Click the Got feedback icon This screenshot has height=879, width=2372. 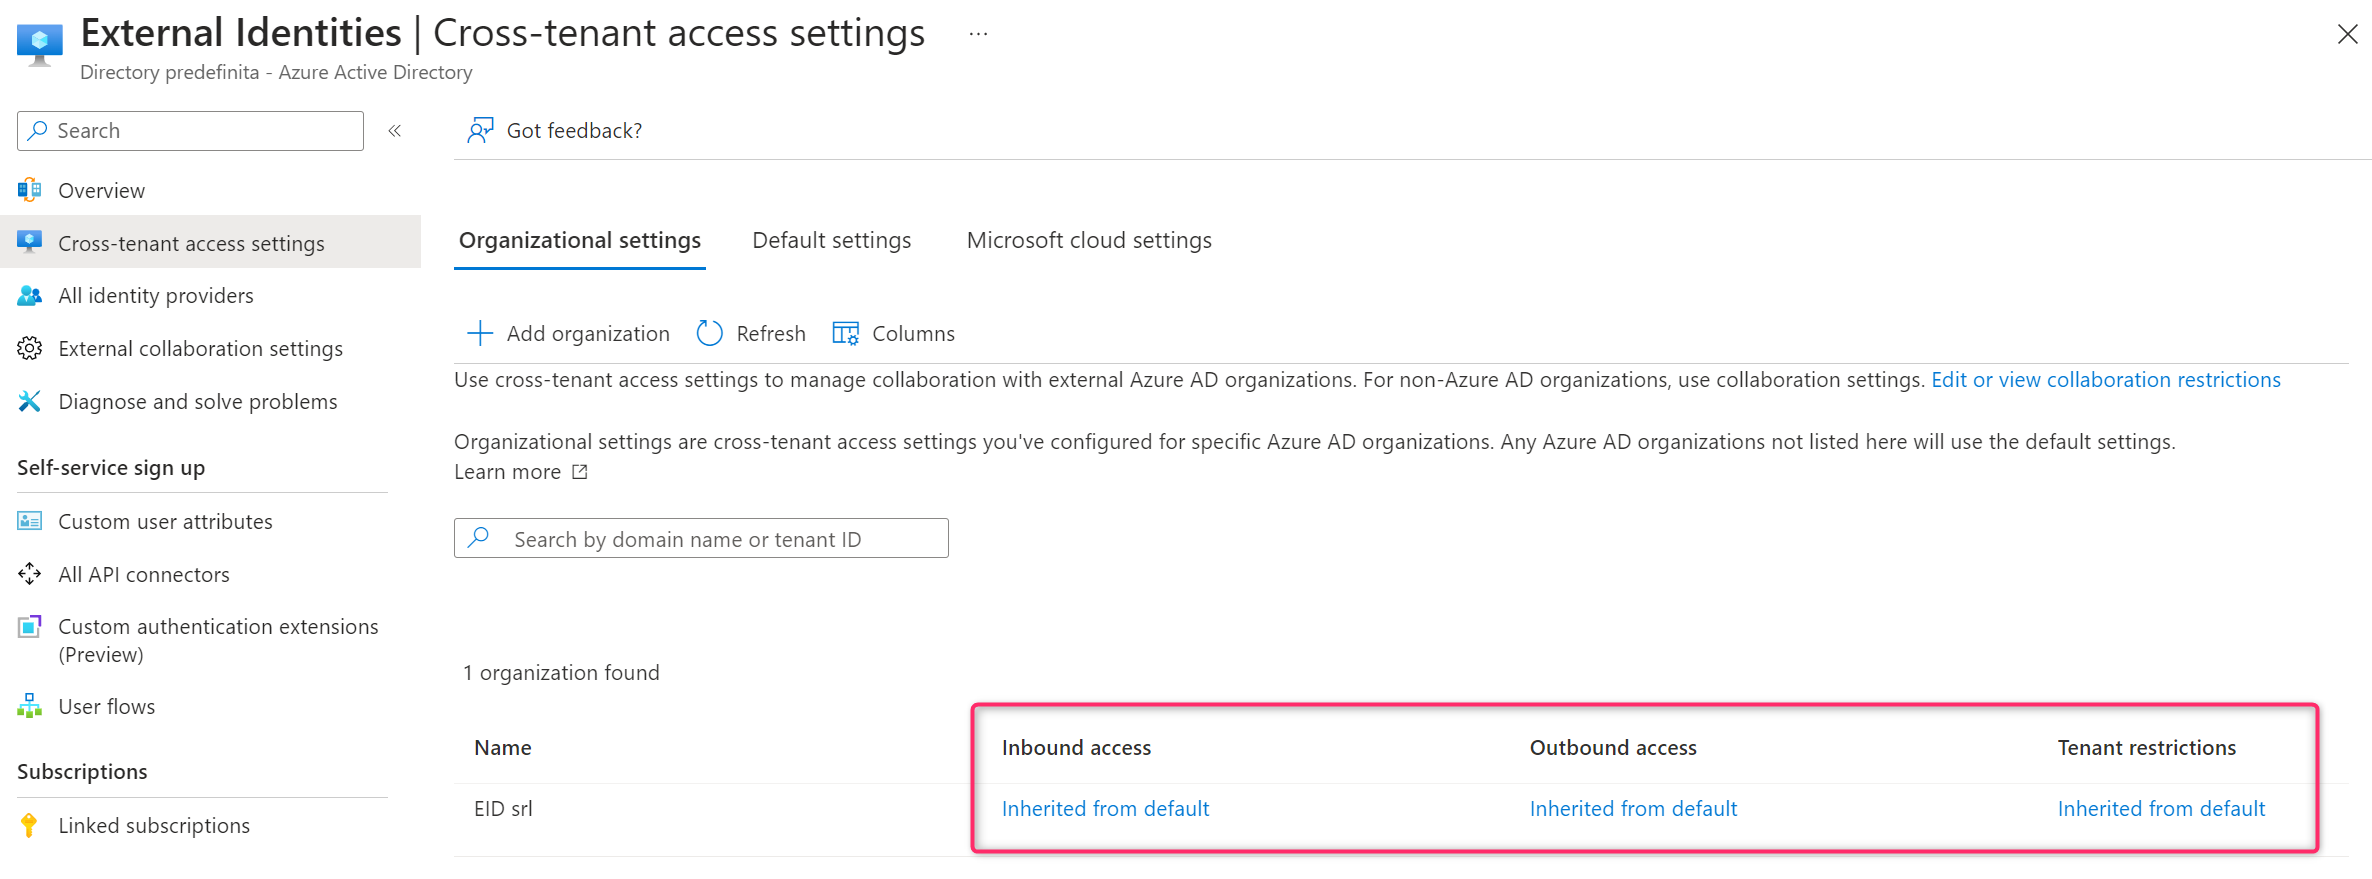coord(481,130)
